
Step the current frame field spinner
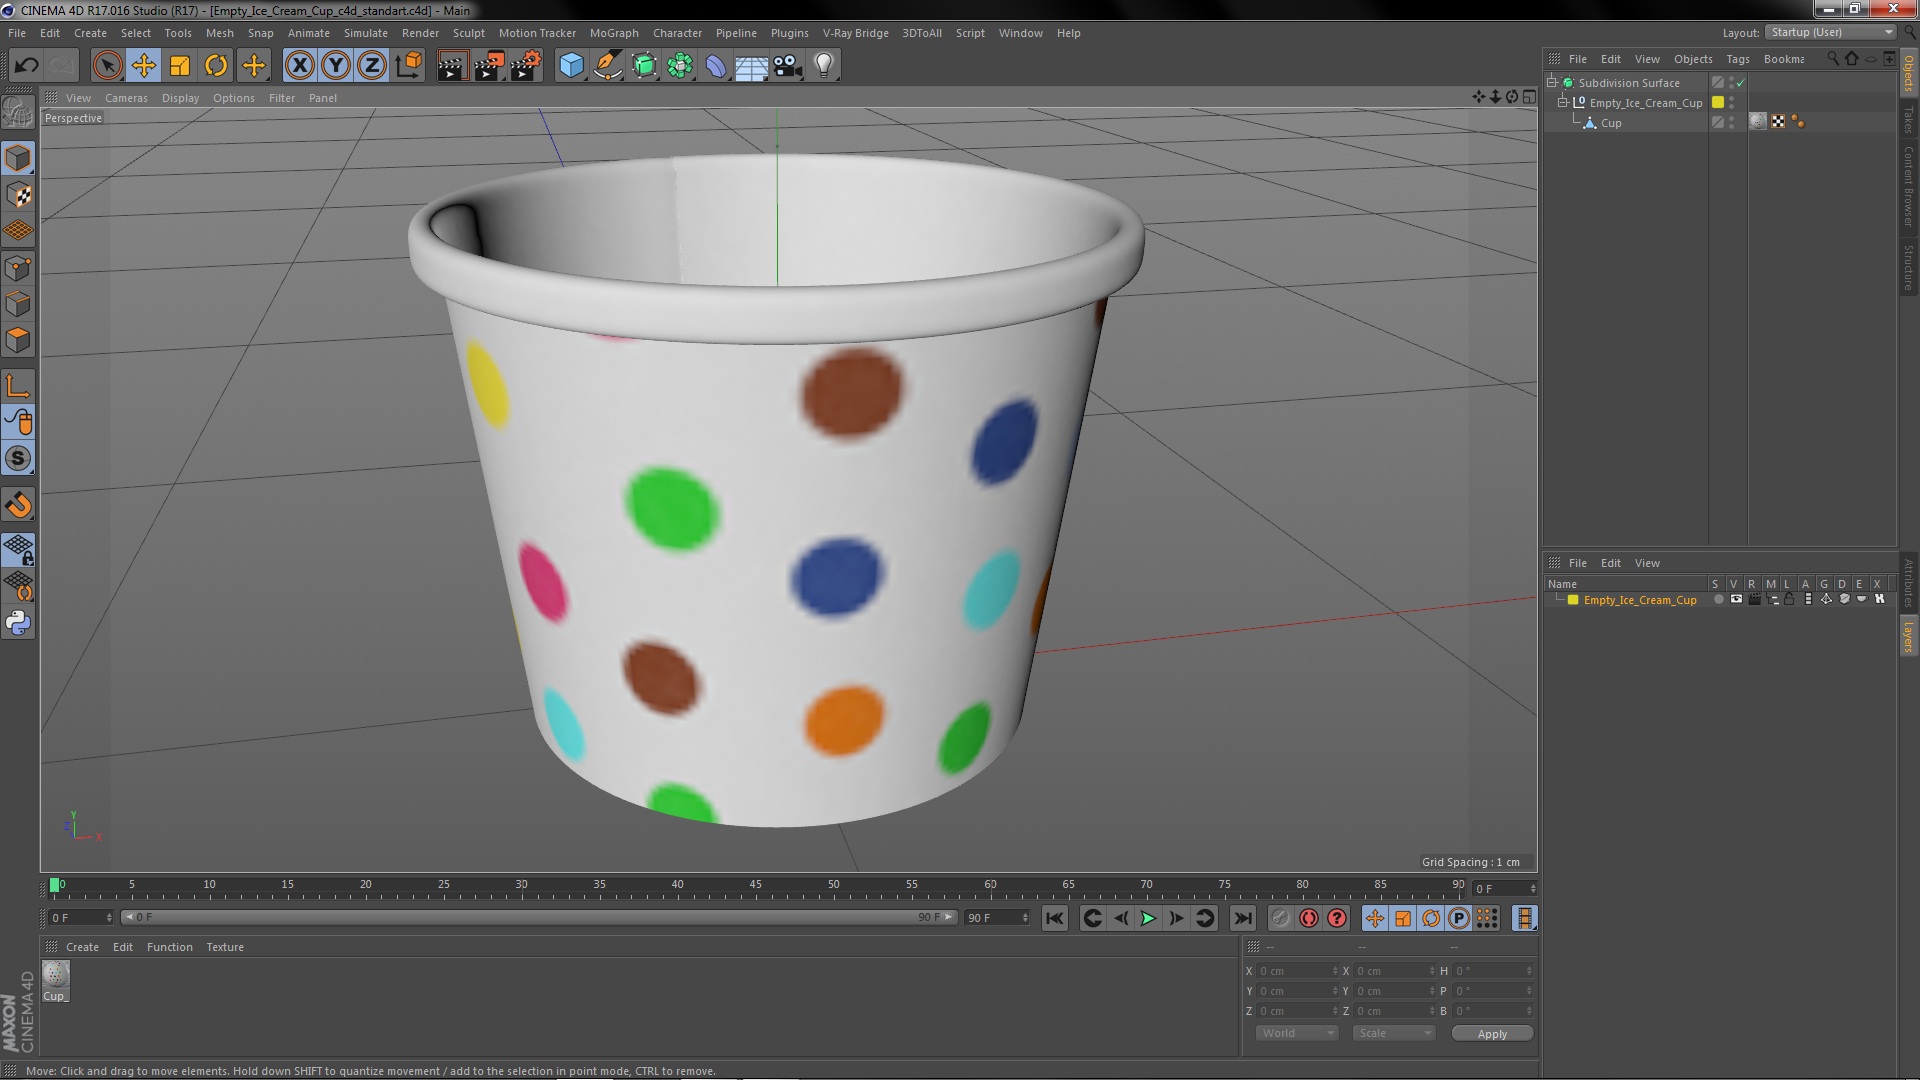(x=1532, y=888)
